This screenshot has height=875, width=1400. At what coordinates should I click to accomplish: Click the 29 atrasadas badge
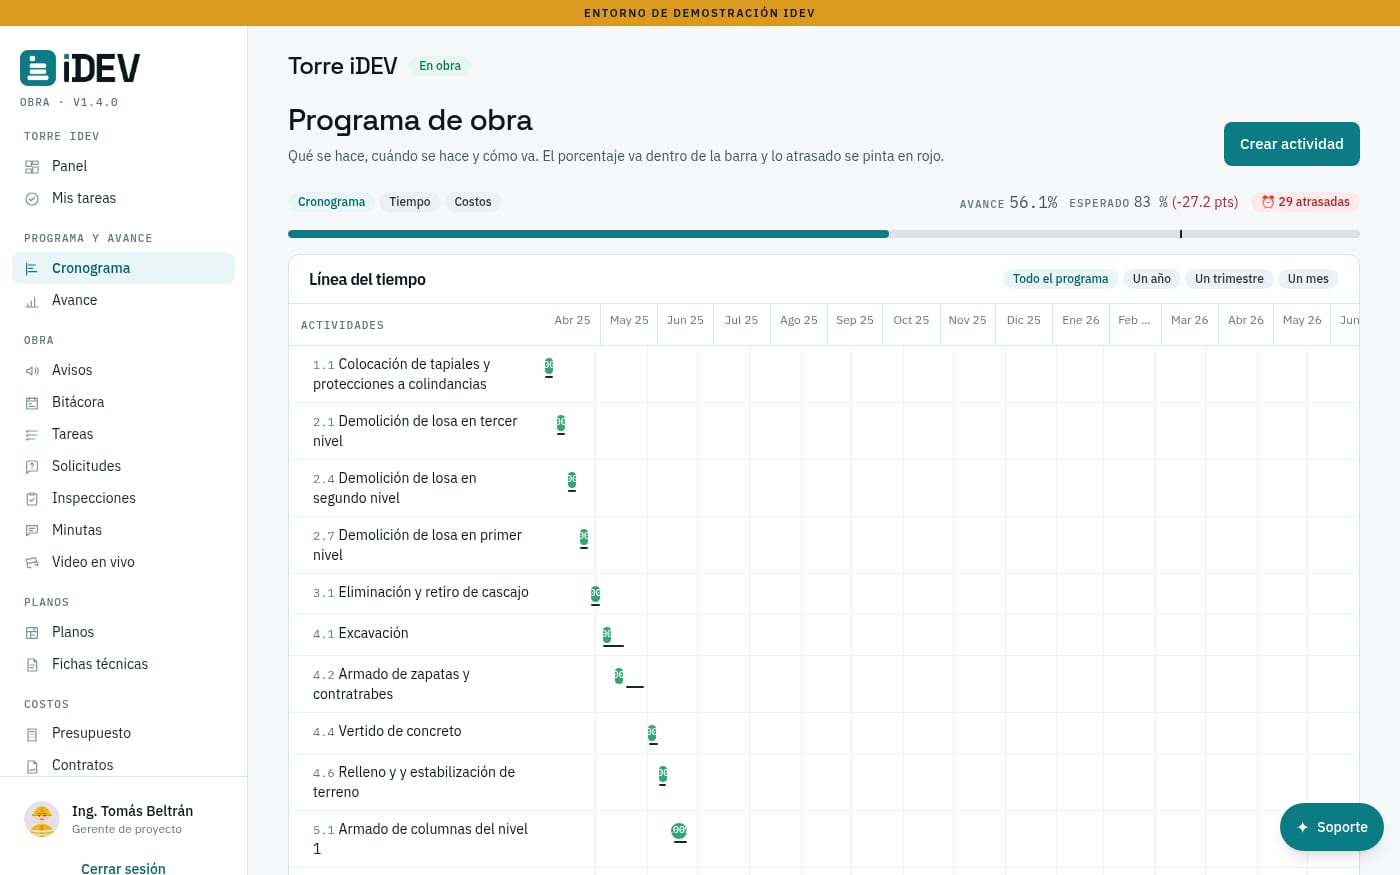pyautogui.click(x=1306, y=202)
